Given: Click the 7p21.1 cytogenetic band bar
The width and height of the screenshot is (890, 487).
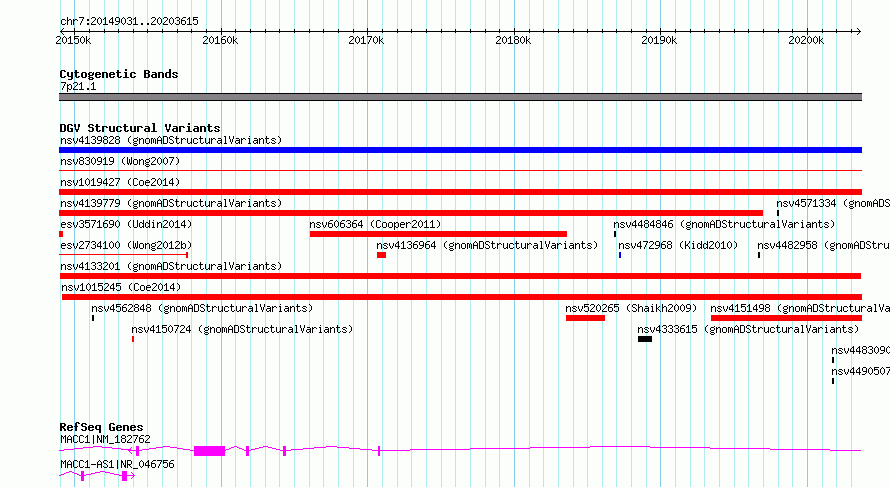Looking at the screenshot, I should pyautogui.click(x=460, y=97).
